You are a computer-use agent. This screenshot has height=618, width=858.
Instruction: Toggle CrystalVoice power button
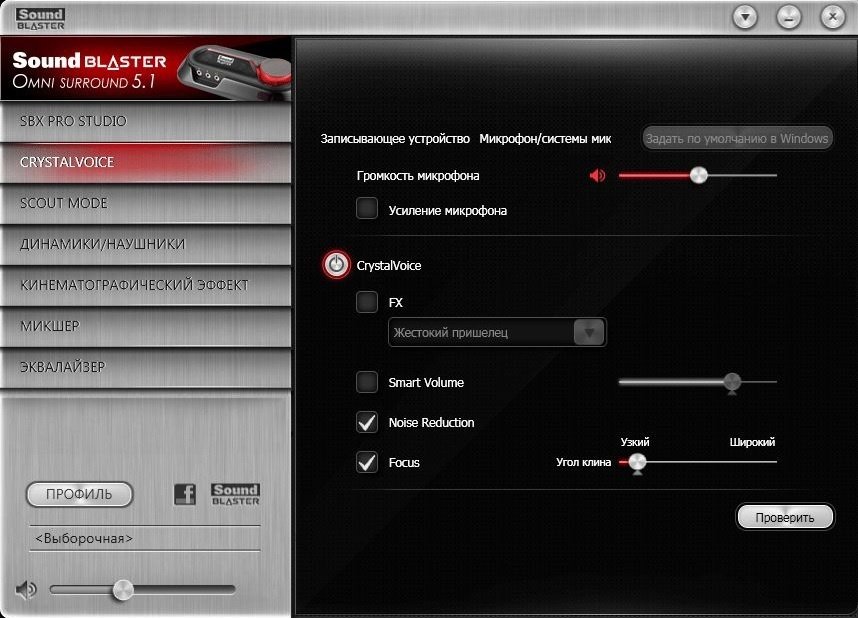[336, 265]
